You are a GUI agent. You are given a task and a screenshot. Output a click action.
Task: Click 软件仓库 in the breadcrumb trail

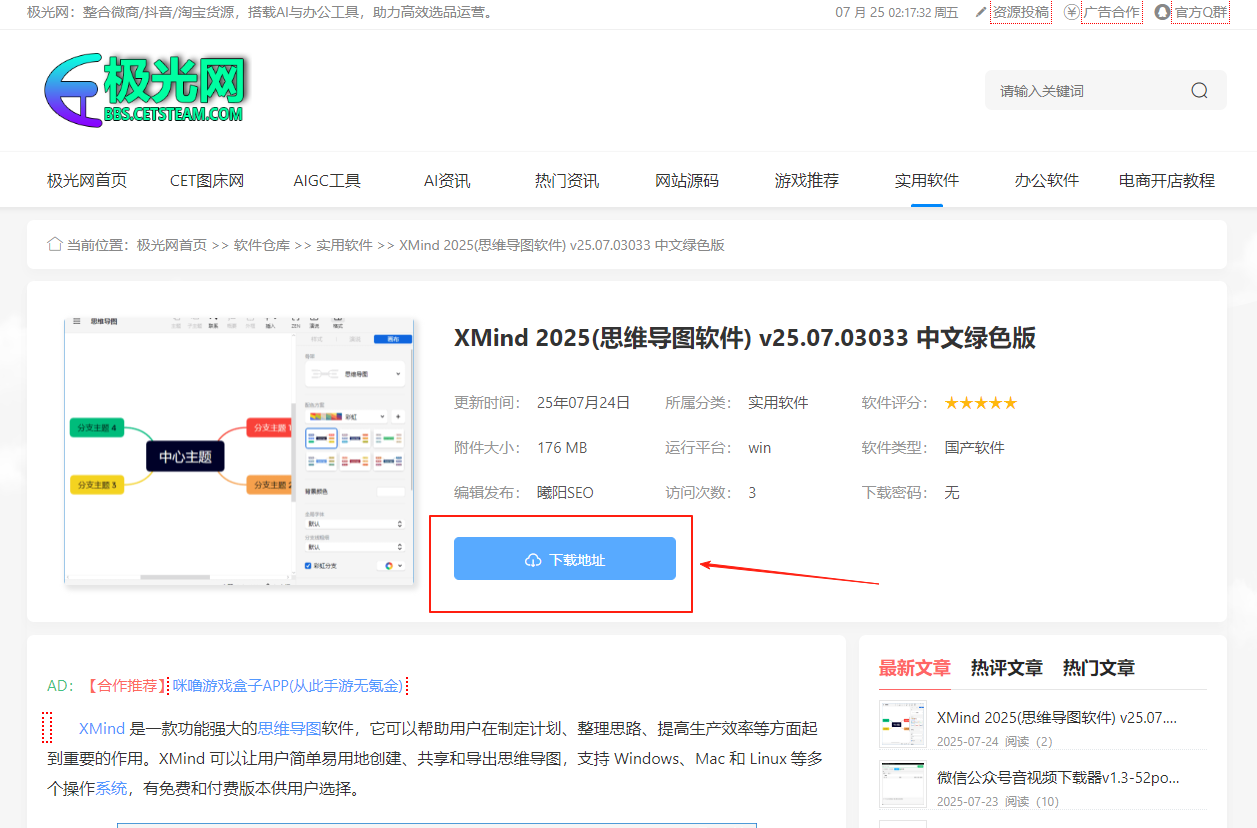[262, 245]
